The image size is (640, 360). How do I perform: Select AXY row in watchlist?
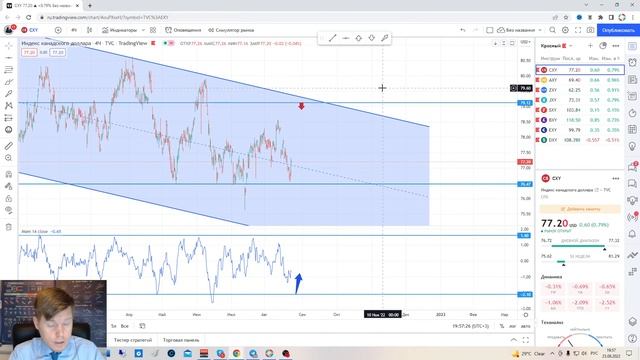coord(580,80)
